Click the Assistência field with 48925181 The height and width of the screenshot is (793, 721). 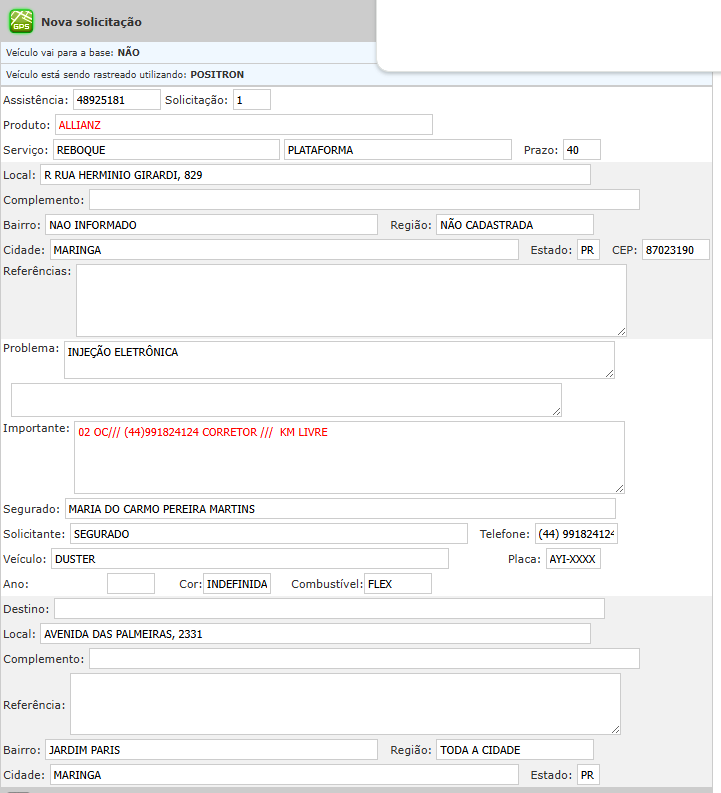116,100
